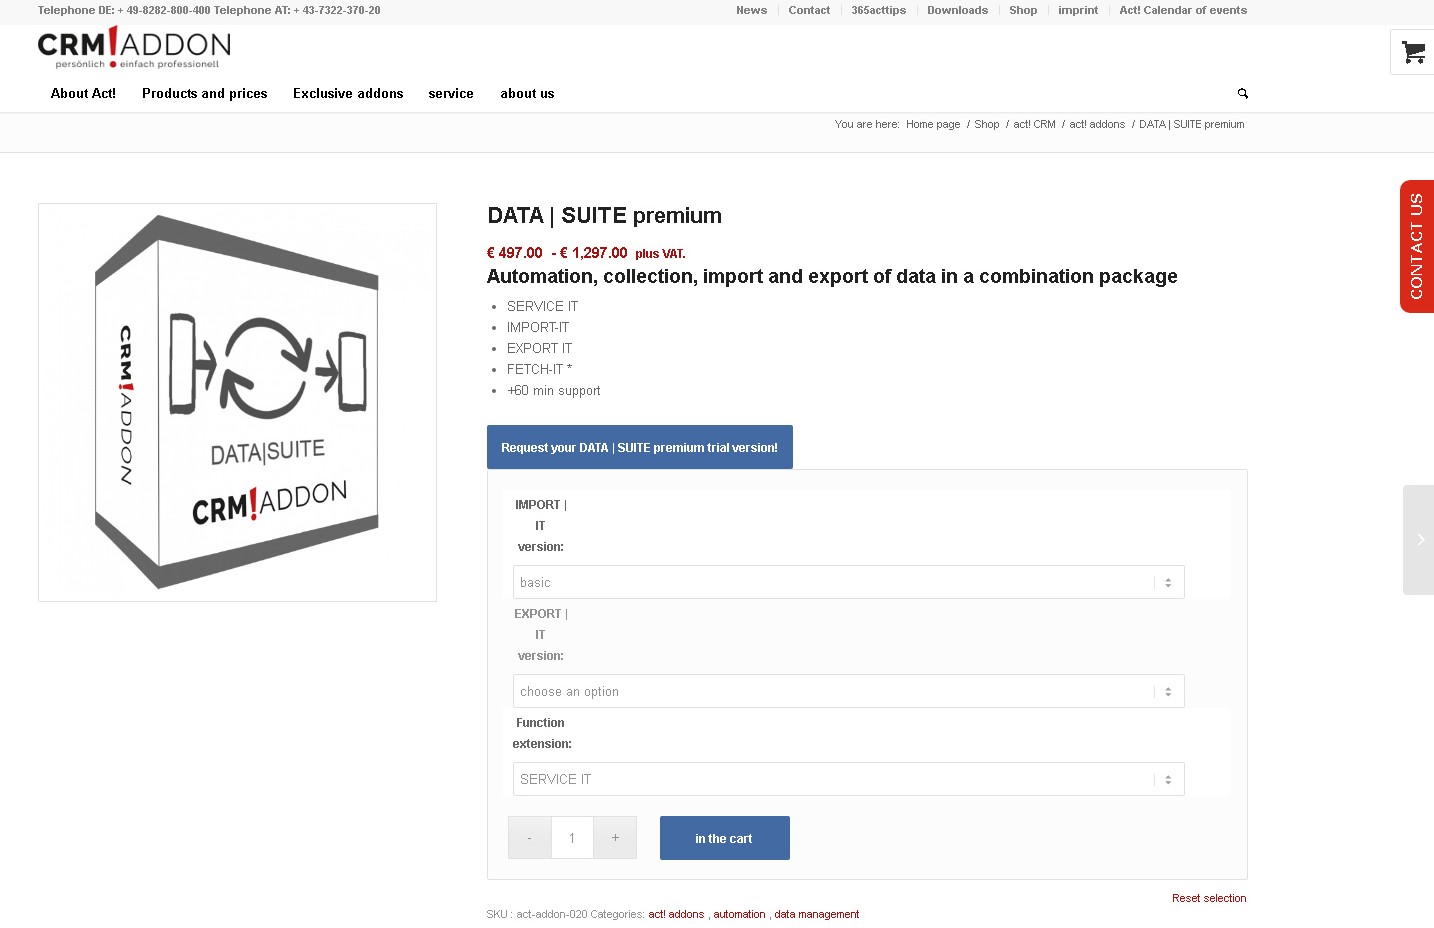Open Act! Calendar of events link

point(1183,10)
